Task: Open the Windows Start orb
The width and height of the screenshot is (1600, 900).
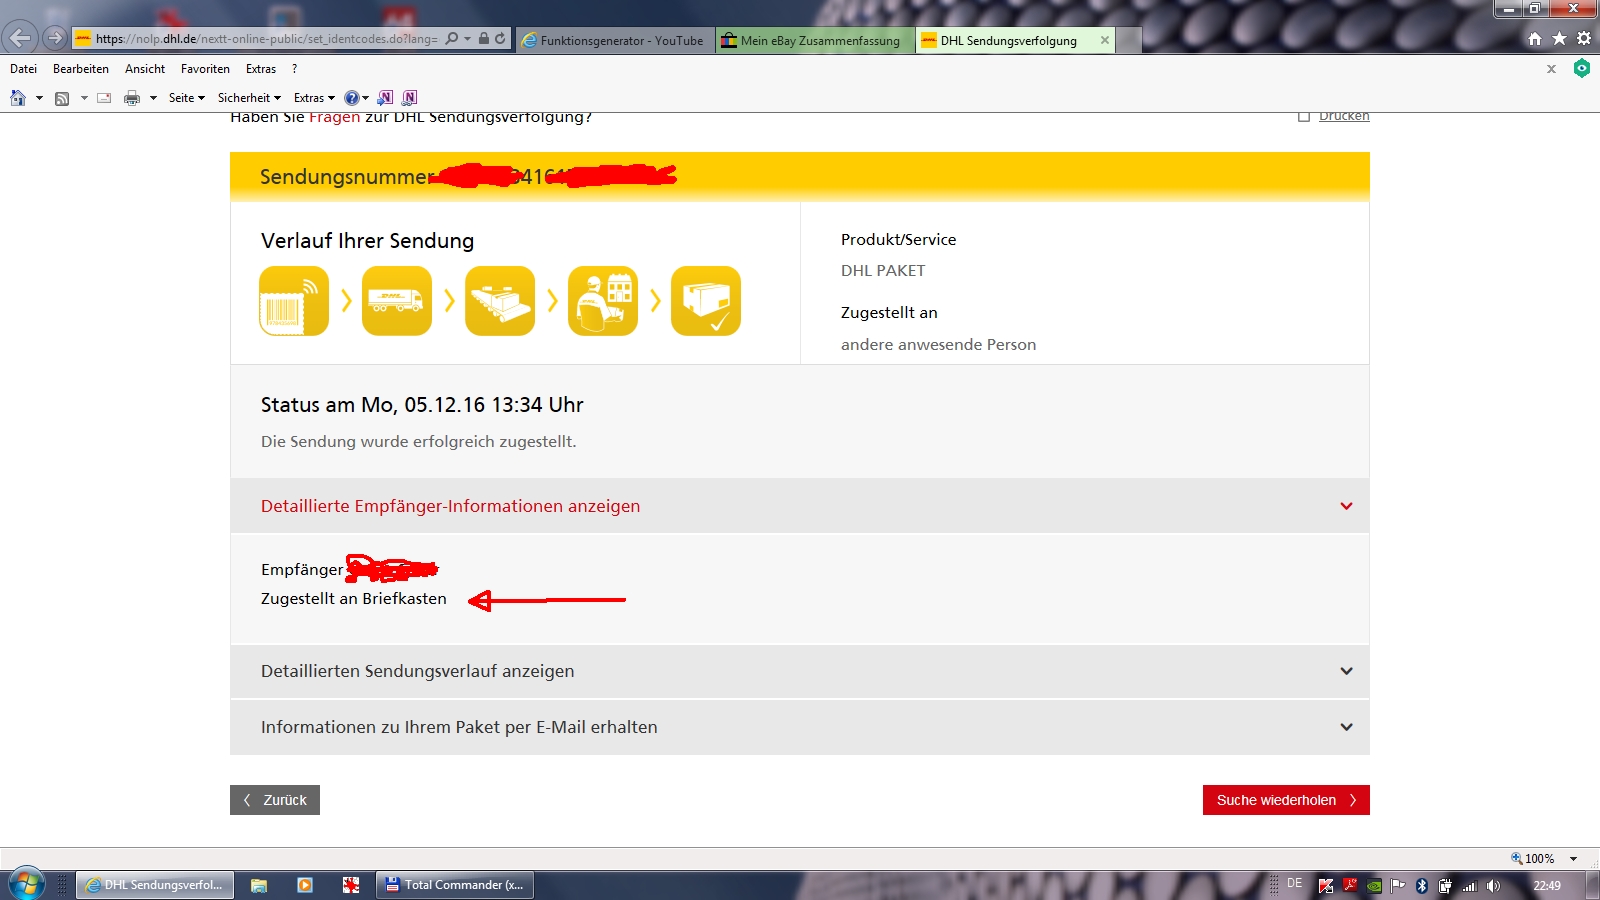Action: point(26,885)
